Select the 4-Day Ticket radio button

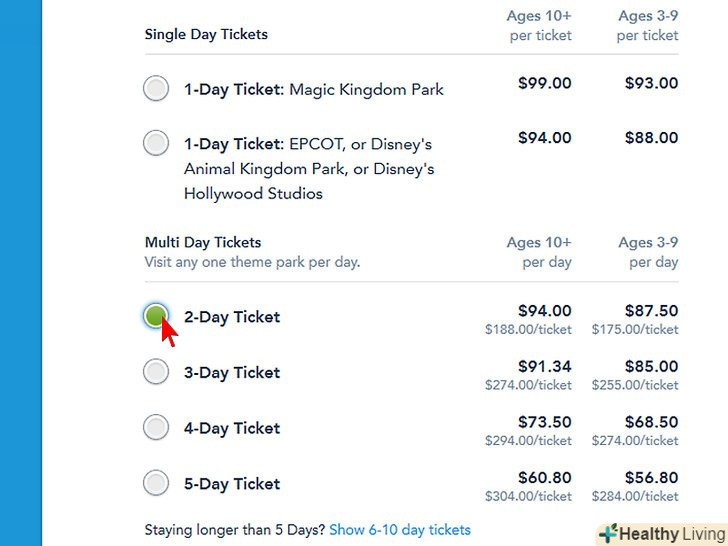tap(156, 428)
